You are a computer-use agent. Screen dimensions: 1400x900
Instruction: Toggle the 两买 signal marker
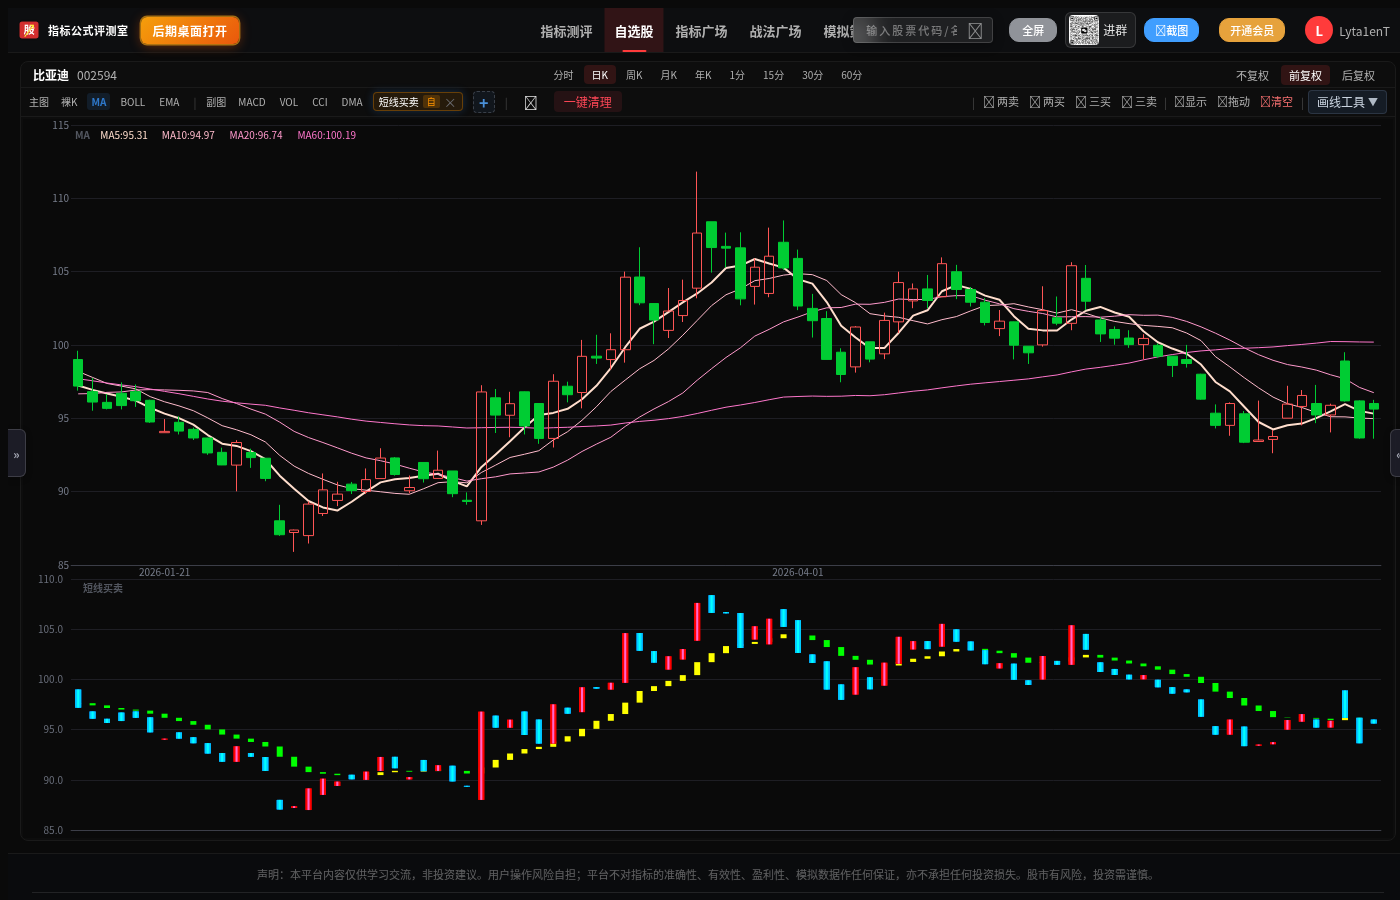click(x=1047, y=102)
